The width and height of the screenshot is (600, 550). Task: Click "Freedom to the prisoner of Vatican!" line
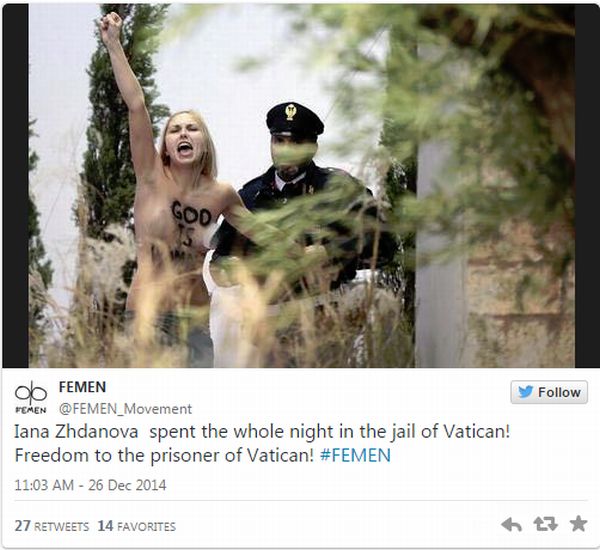coord(164,455)
